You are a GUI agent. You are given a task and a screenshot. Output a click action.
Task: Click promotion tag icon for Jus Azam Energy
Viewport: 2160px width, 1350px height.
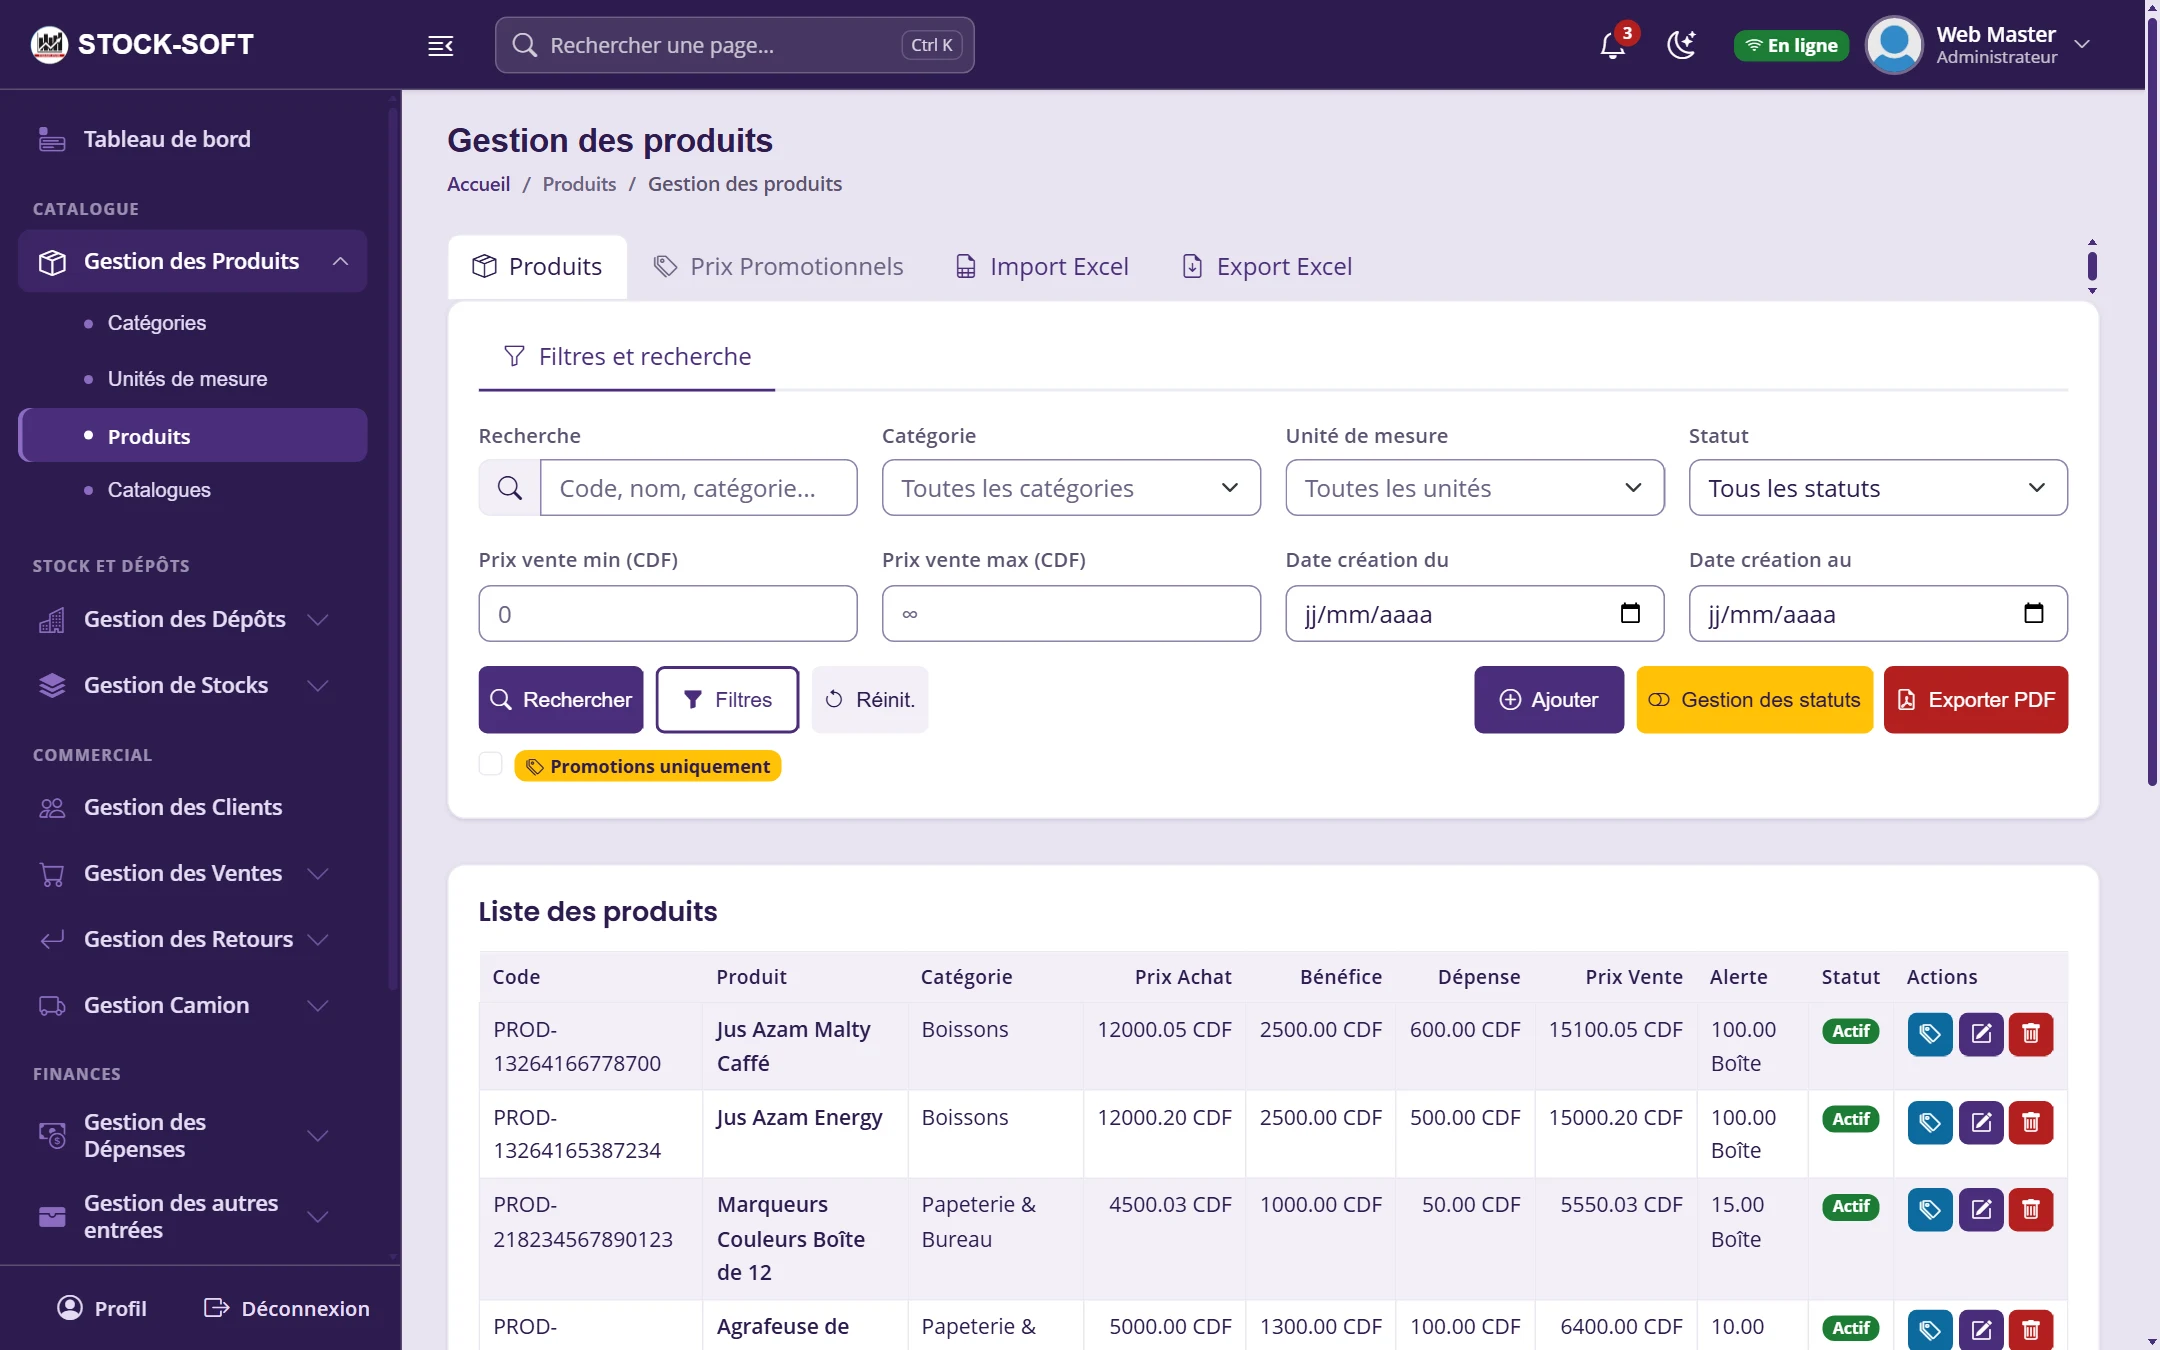(1930, 1122)
